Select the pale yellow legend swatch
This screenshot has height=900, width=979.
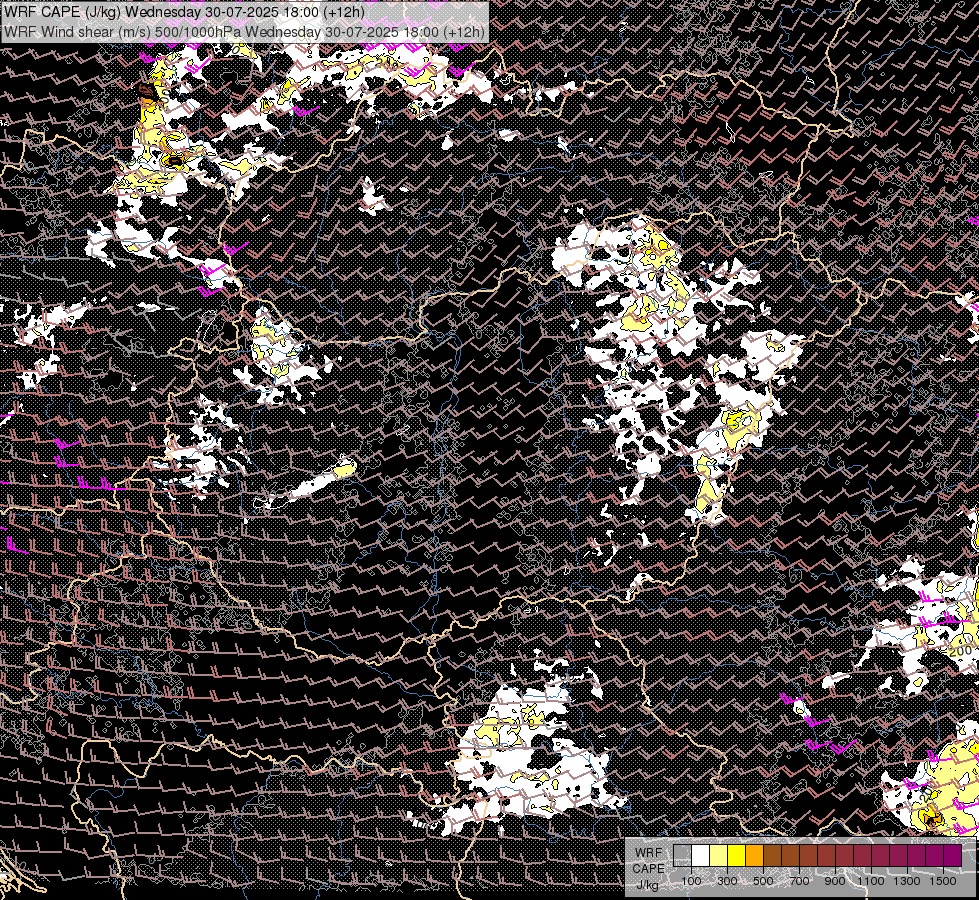tap(719, 856)
